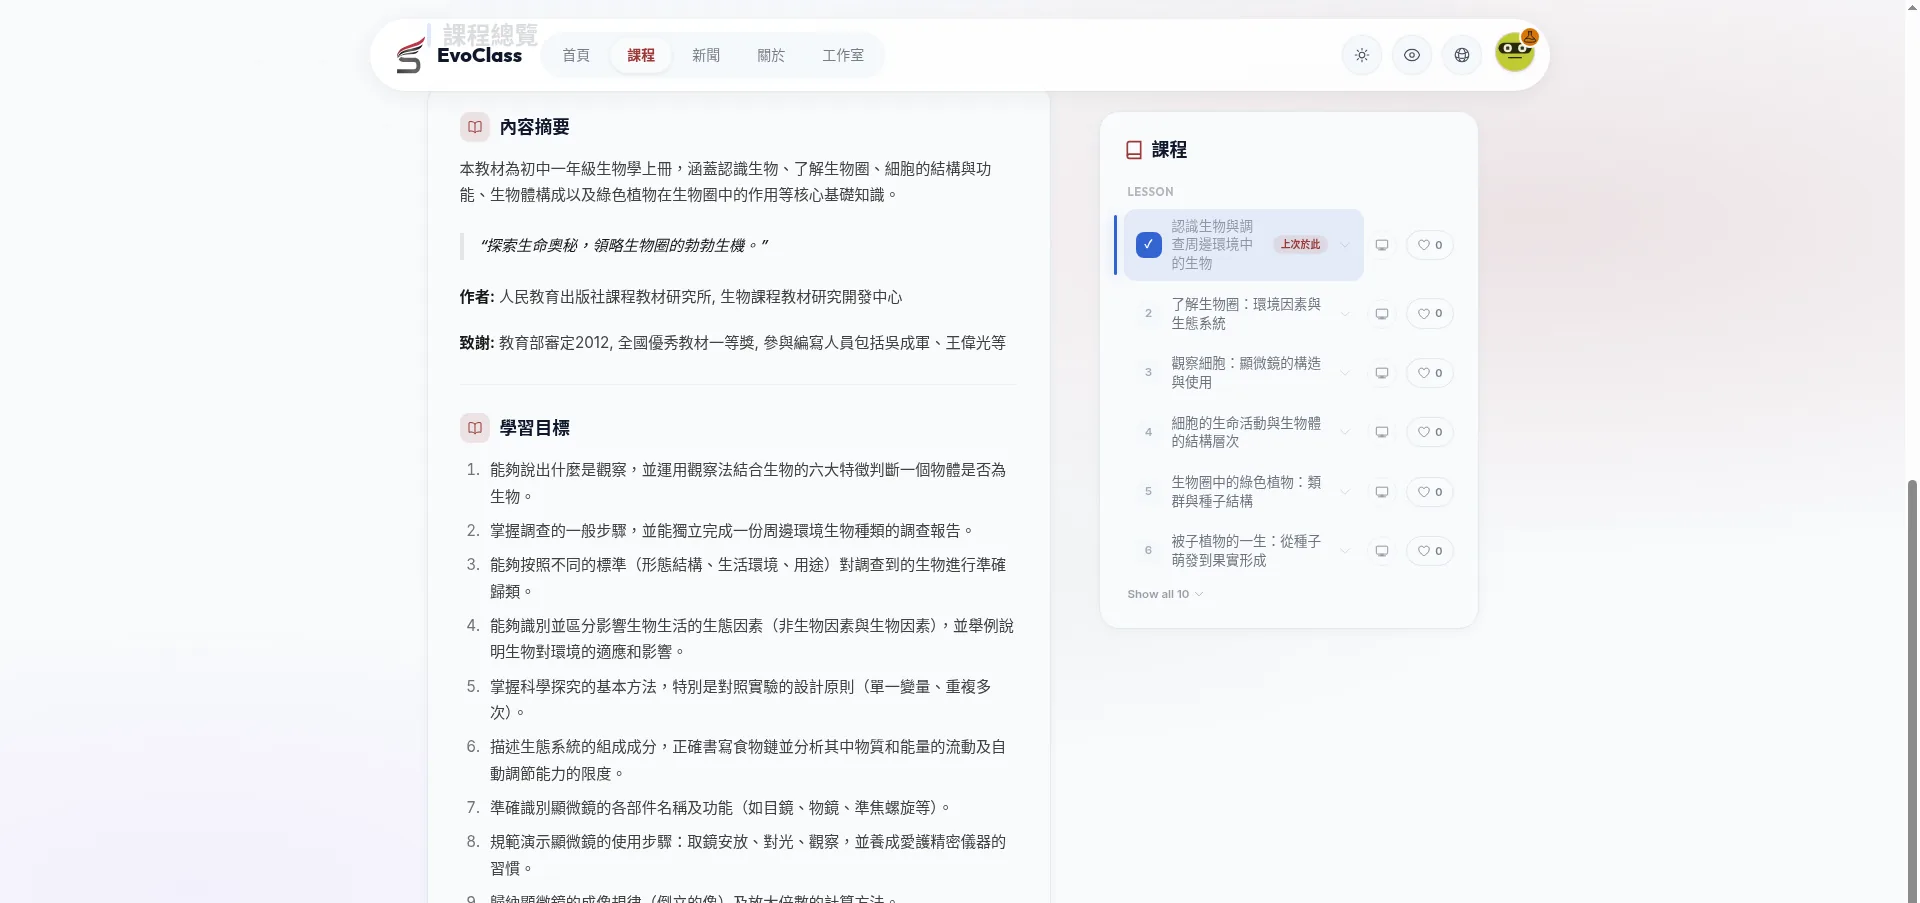The image size is (1920, 903).
Task: Click the red book icon beside 課程 heading
Action: pos(1134,150)
